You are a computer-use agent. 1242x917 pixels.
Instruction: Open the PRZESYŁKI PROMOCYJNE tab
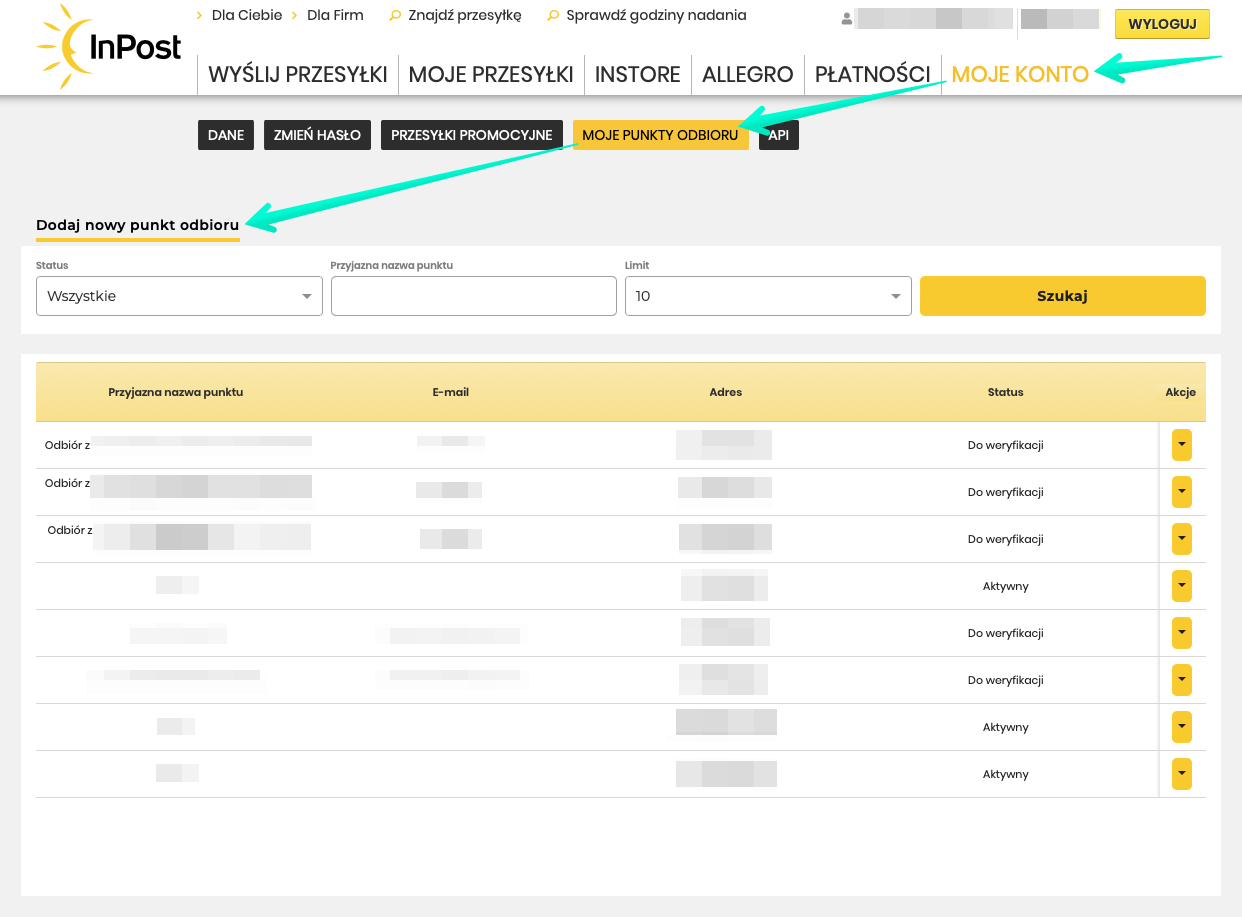(x=472, y=135)
